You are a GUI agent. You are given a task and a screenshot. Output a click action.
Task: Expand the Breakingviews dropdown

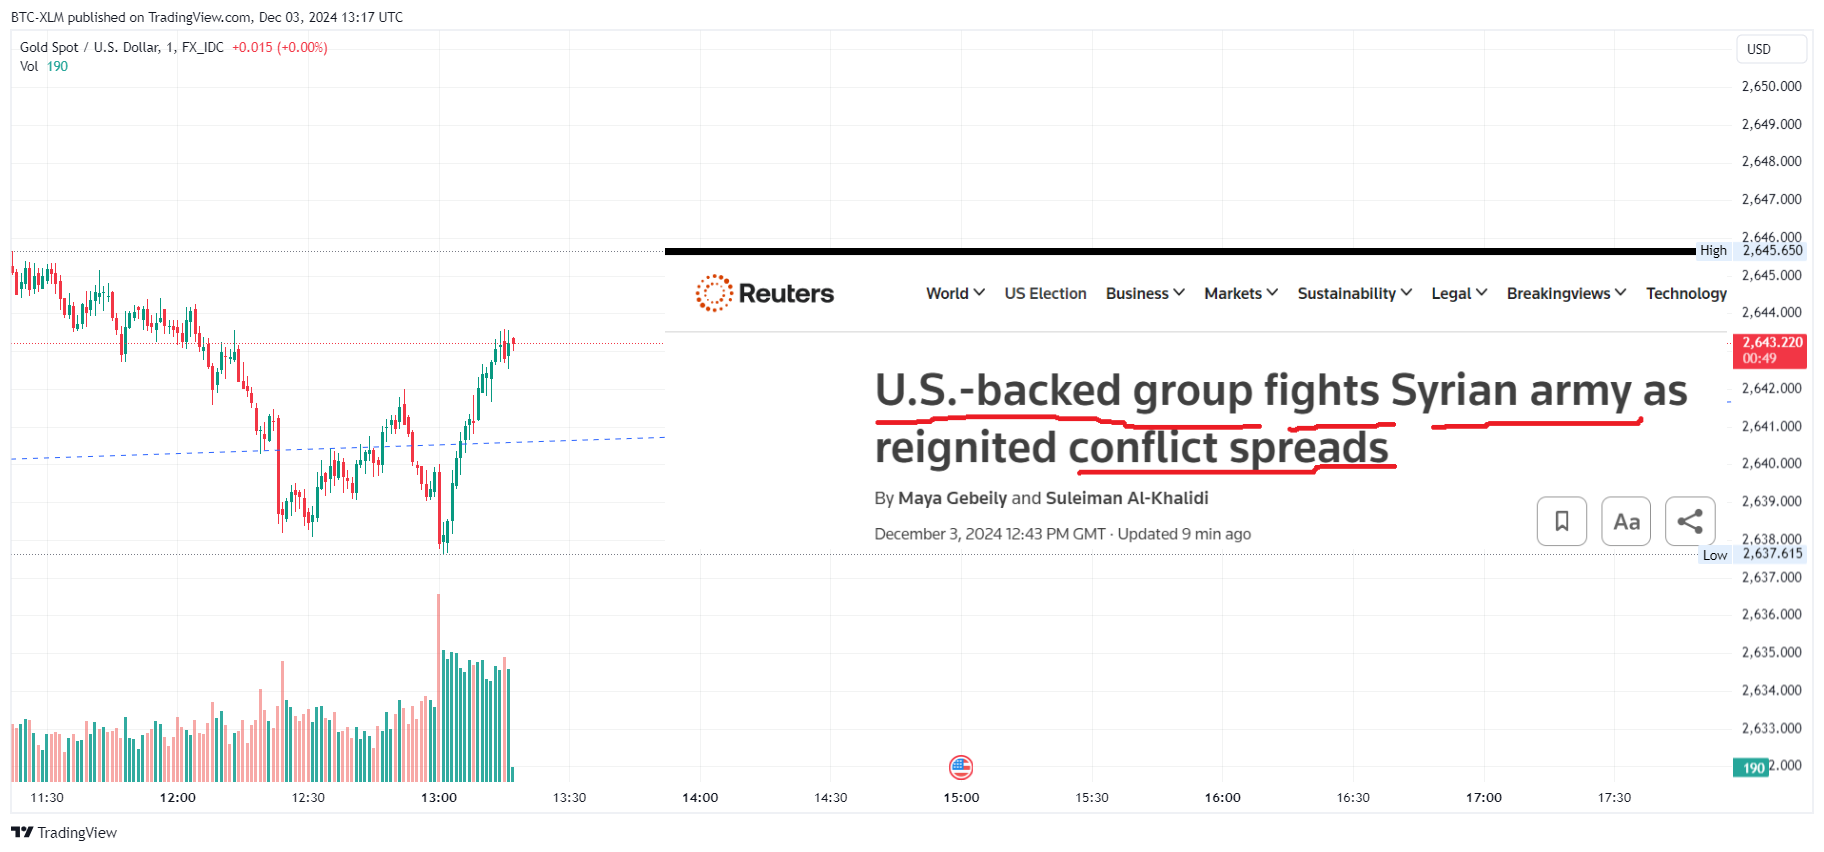1566,293
